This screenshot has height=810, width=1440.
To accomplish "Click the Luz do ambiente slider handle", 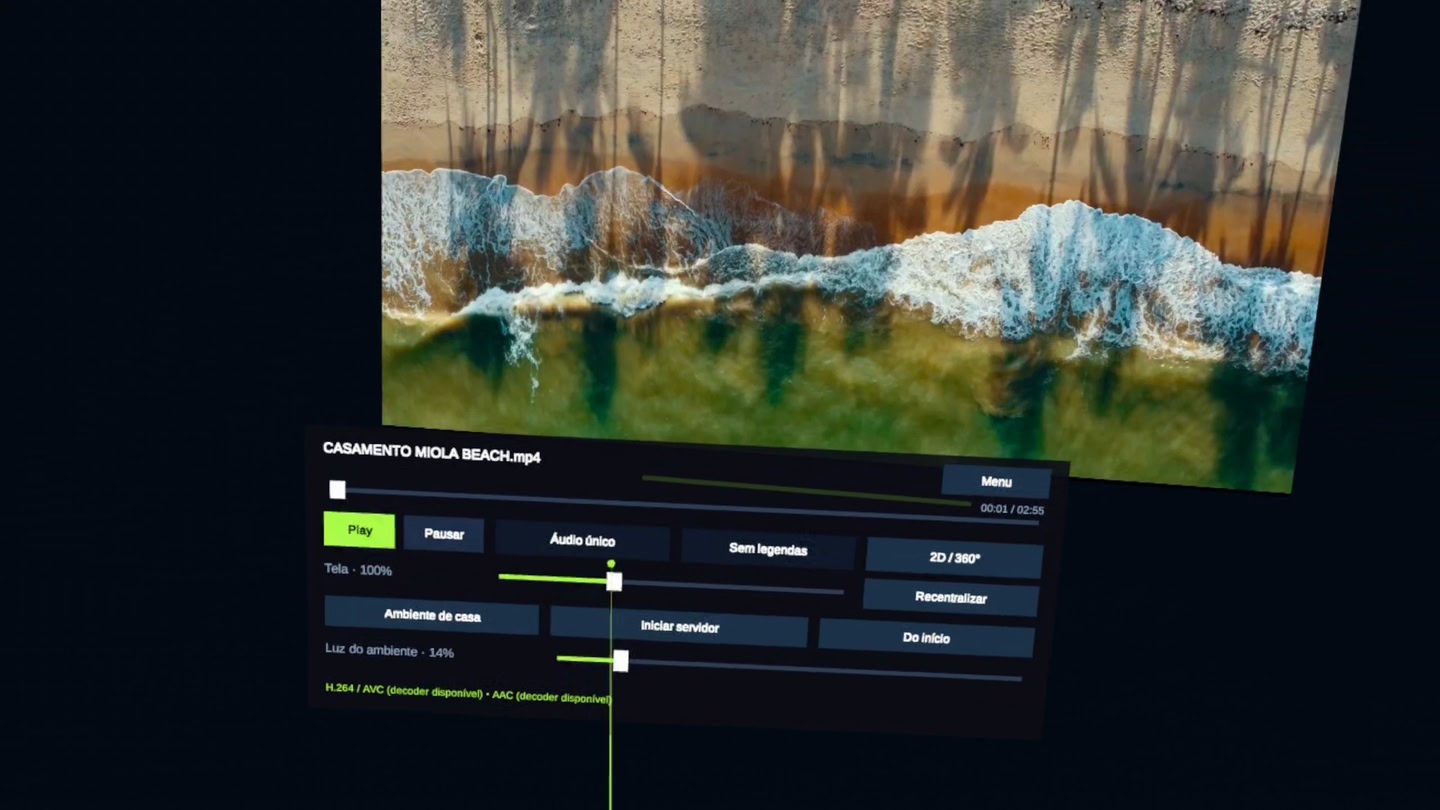I will coord(621,660).
